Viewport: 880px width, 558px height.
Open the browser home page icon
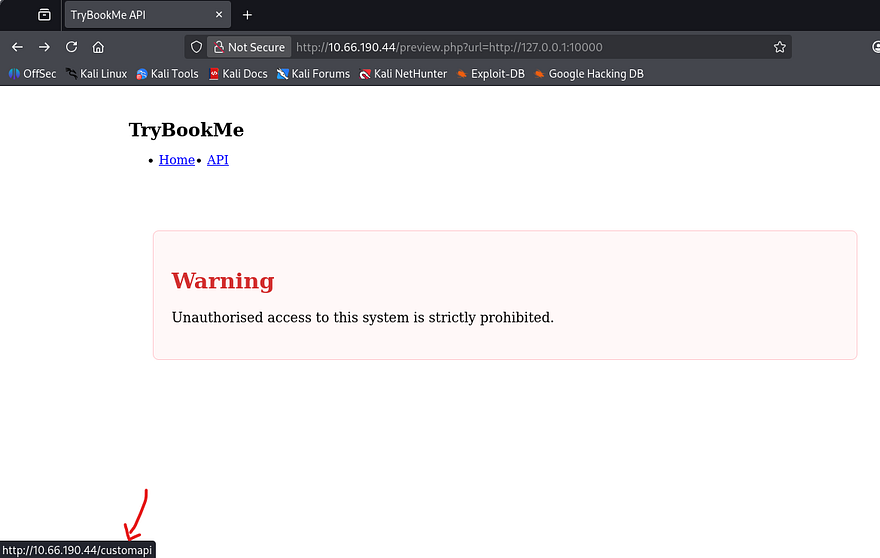[x=98, y=47]
